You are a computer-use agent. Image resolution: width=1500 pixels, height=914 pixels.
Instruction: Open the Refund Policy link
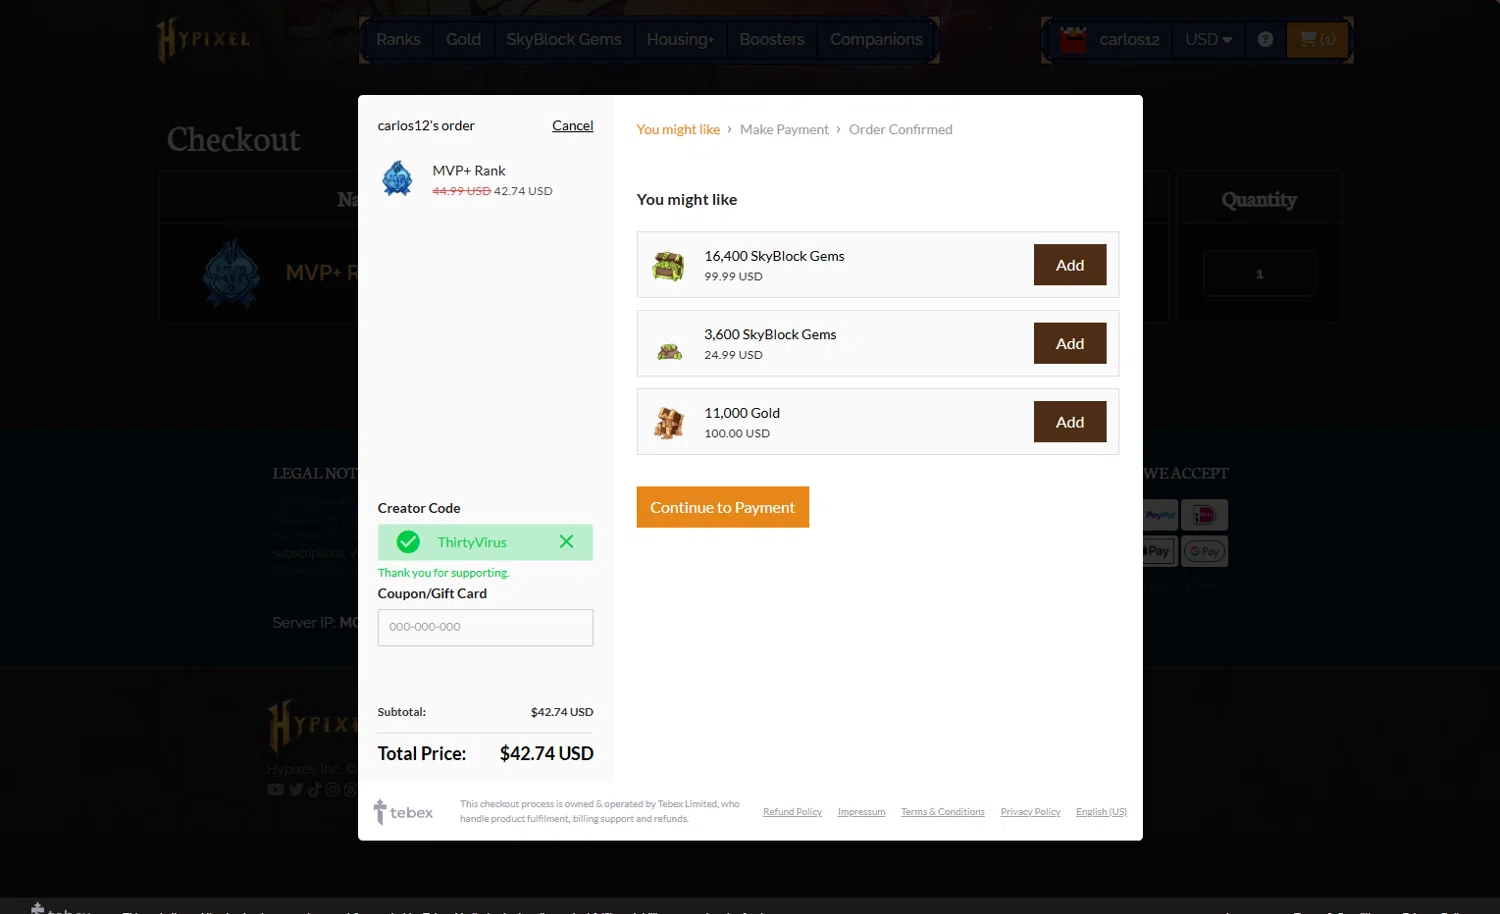pyautogui.click(x=792, y=812)
